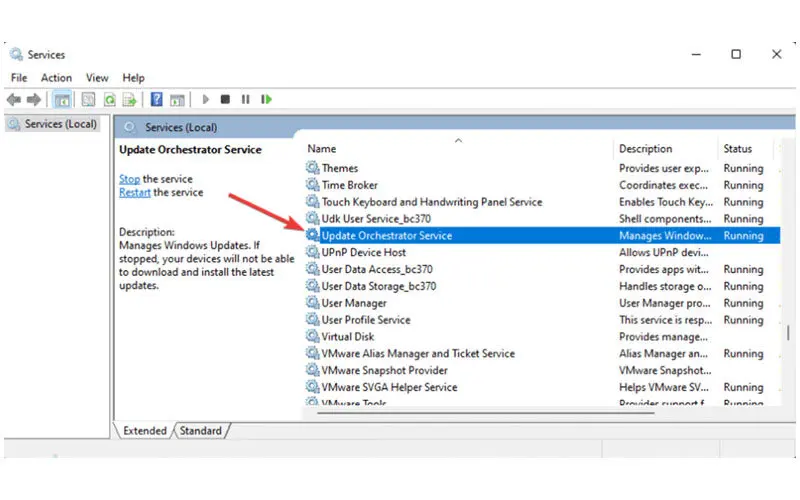Open the Action menu

point(56,78)
